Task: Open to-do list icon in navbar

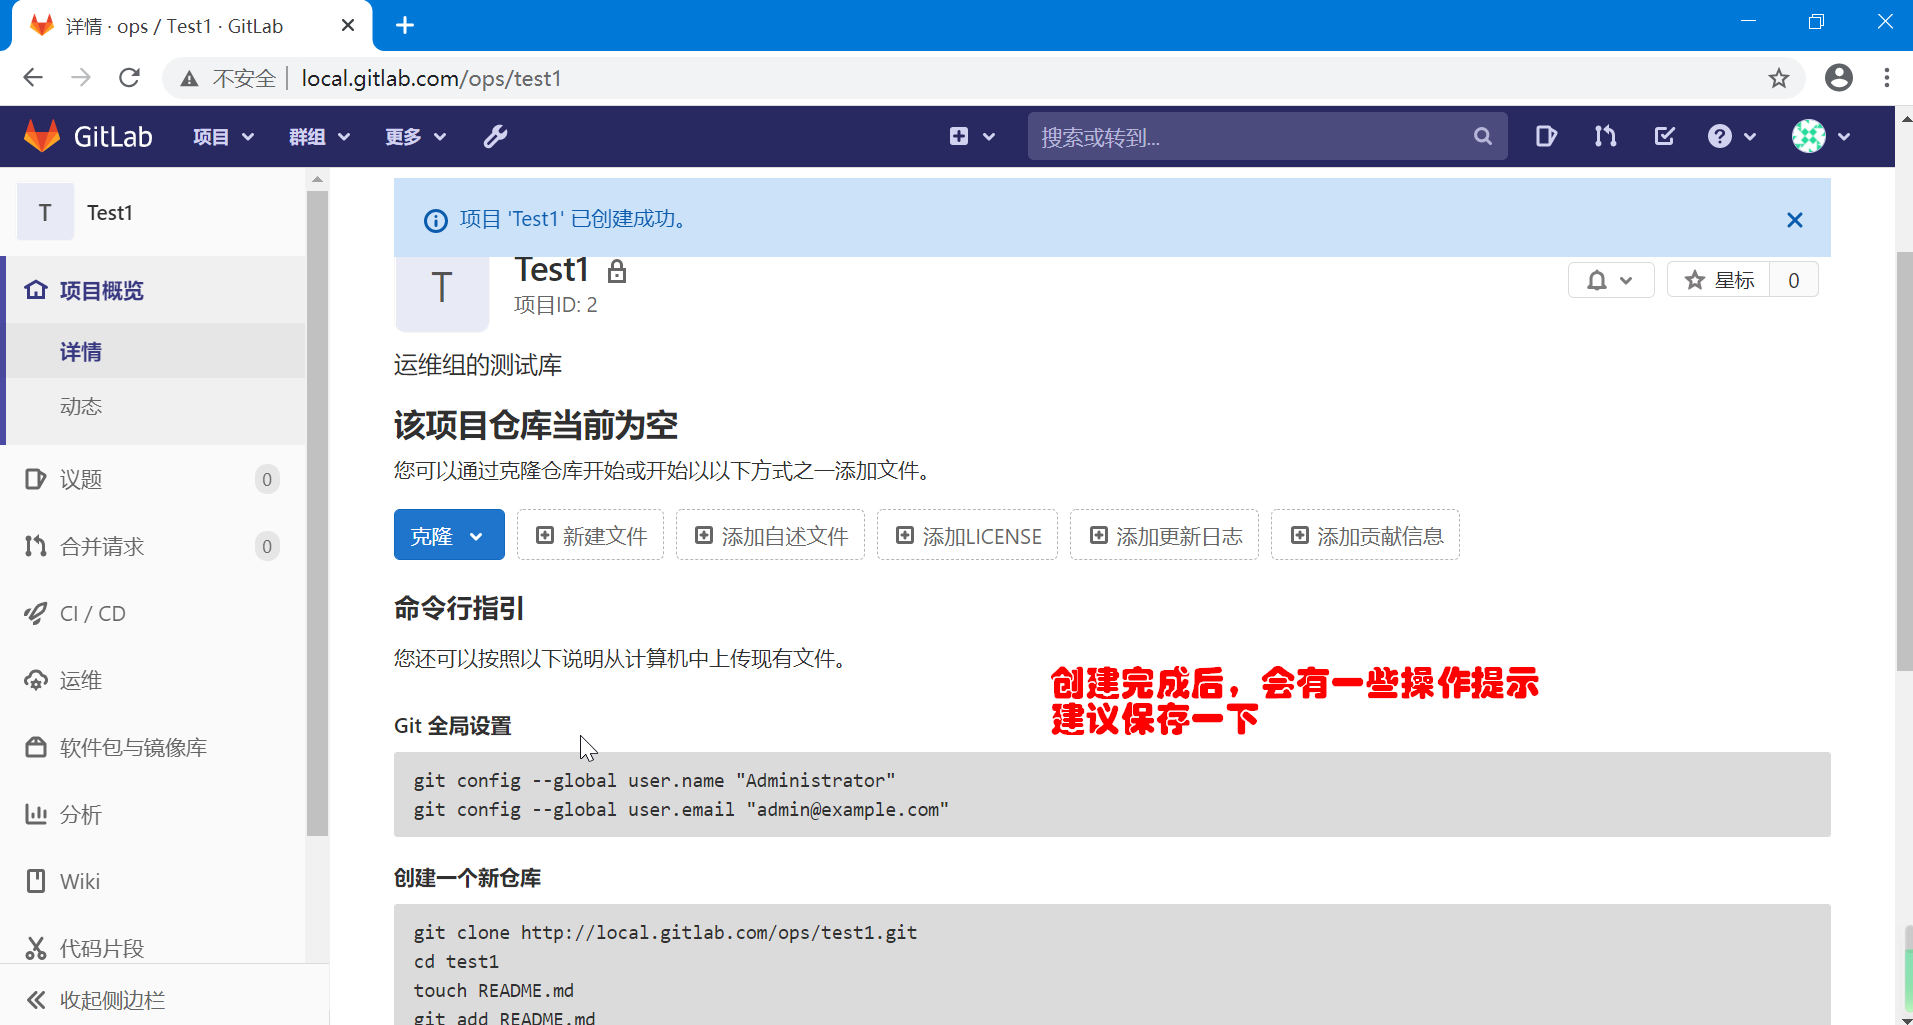Action: (x=1664, y=136)
